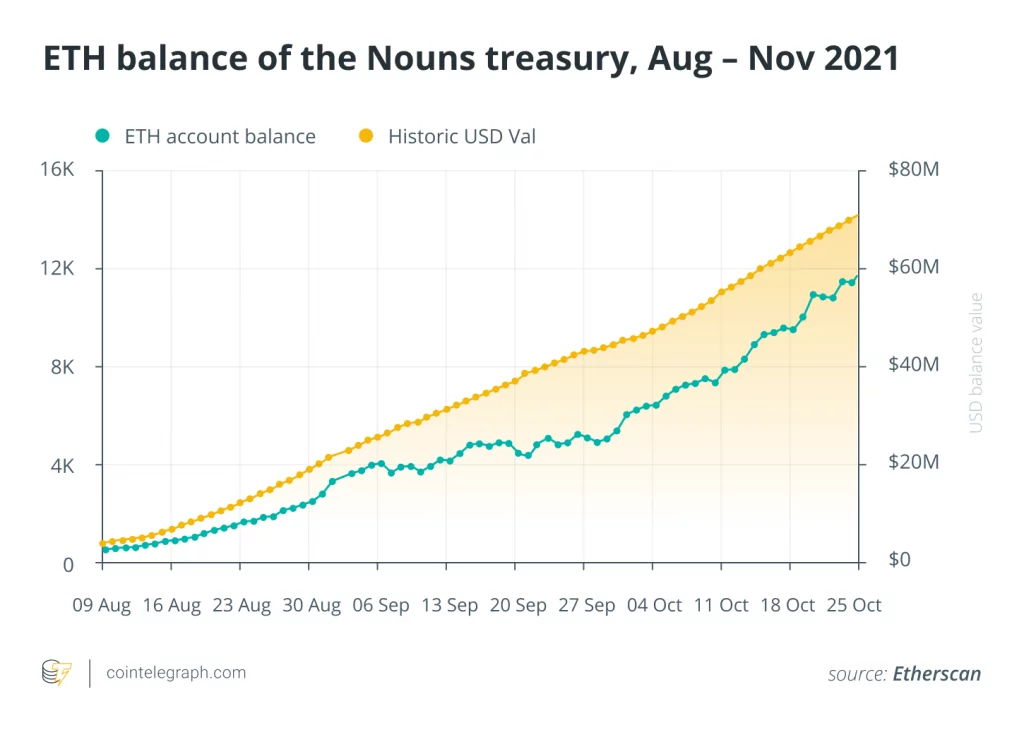
Task: Click the USD balance value axis title
Action: click(x=977, y=363)
